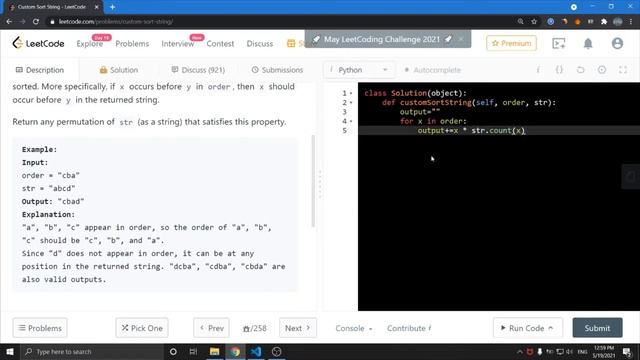Open the notifications bell
This screenshot has width=640, height=360.
click(x=588, y=43)
